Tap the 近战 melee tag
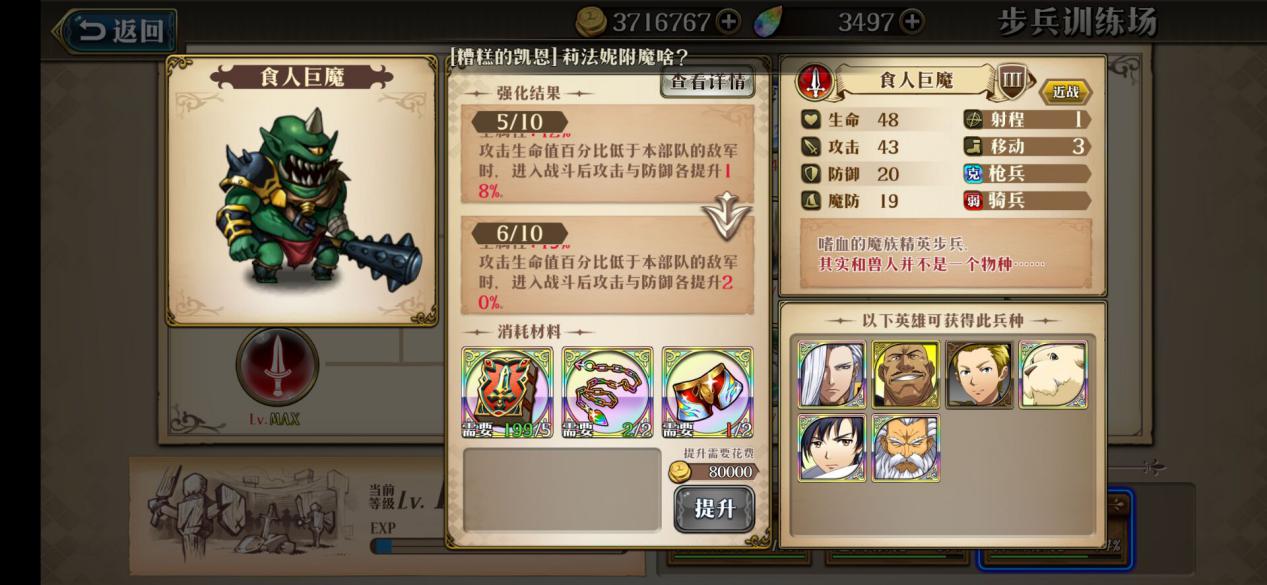 click(1066, 92)
